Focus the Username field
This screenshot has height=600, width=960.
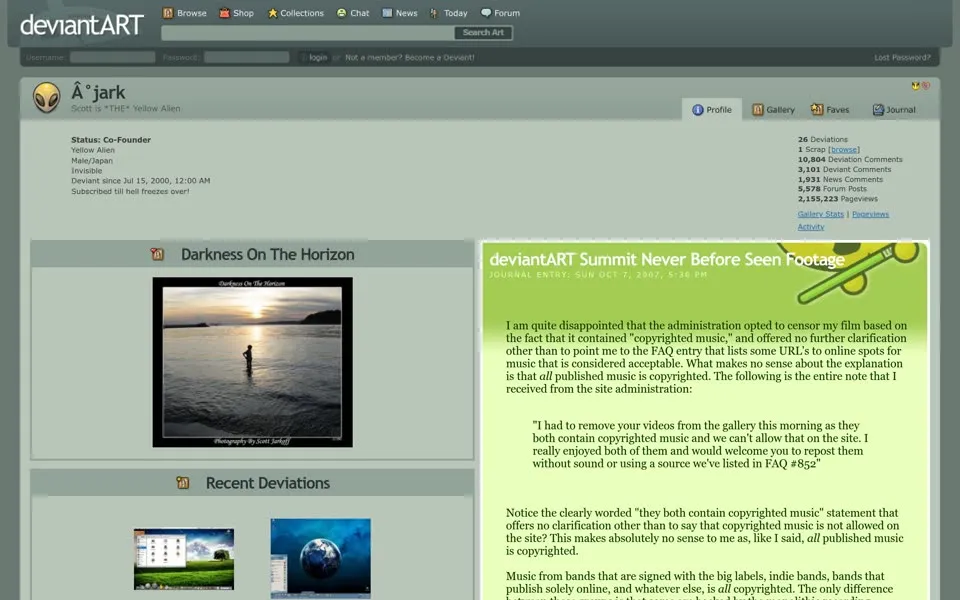click(113, 57)
